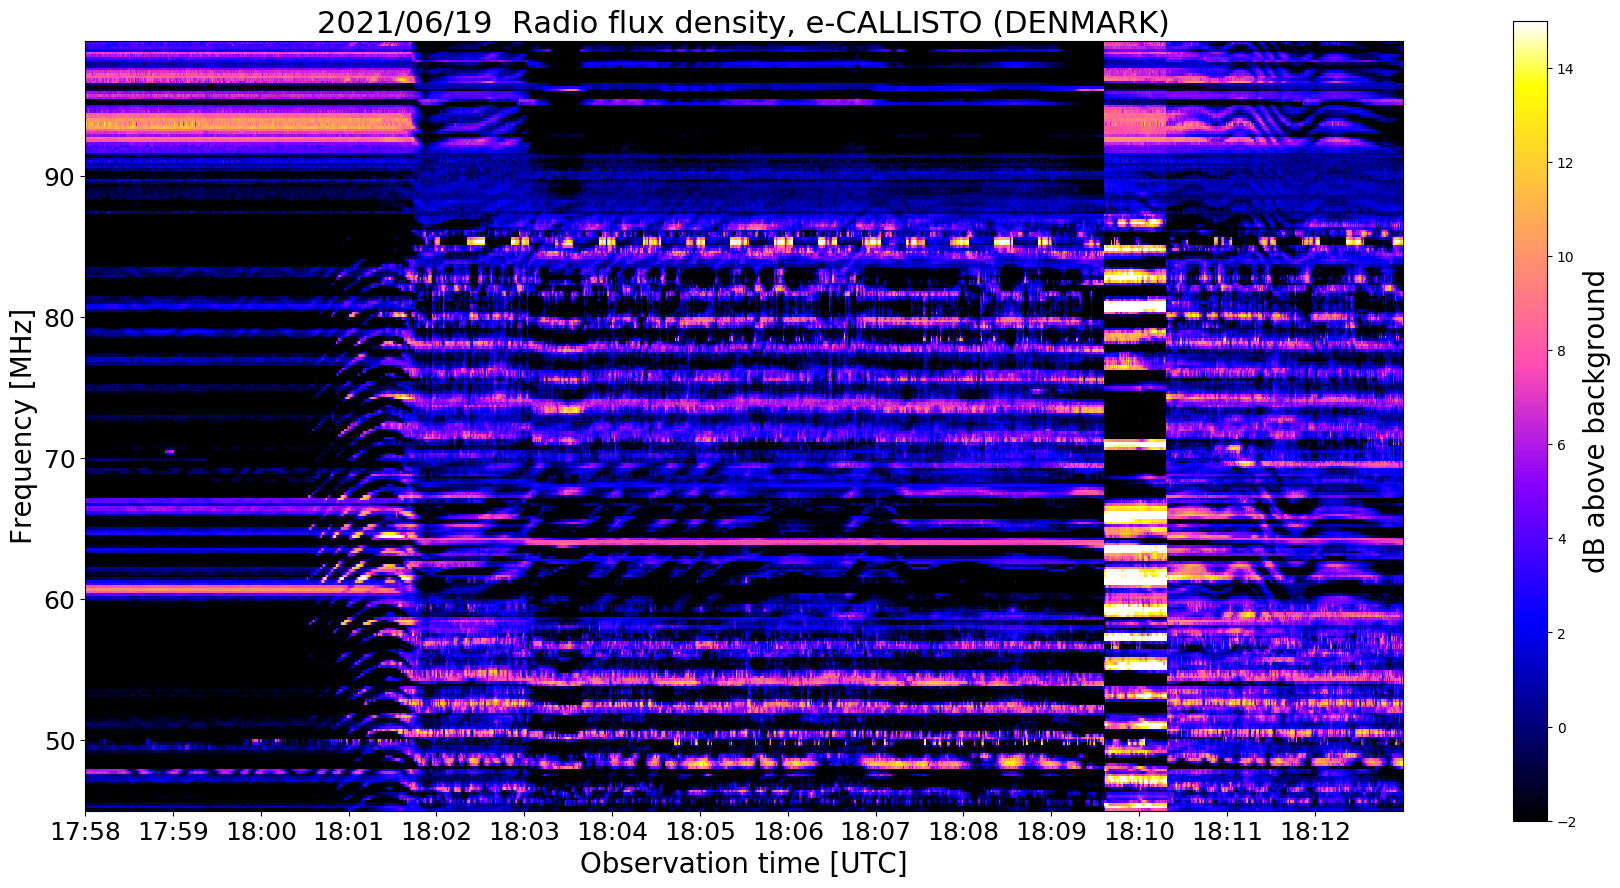
Task: Click the 18:04 time tick label
Action: (612, 832)
